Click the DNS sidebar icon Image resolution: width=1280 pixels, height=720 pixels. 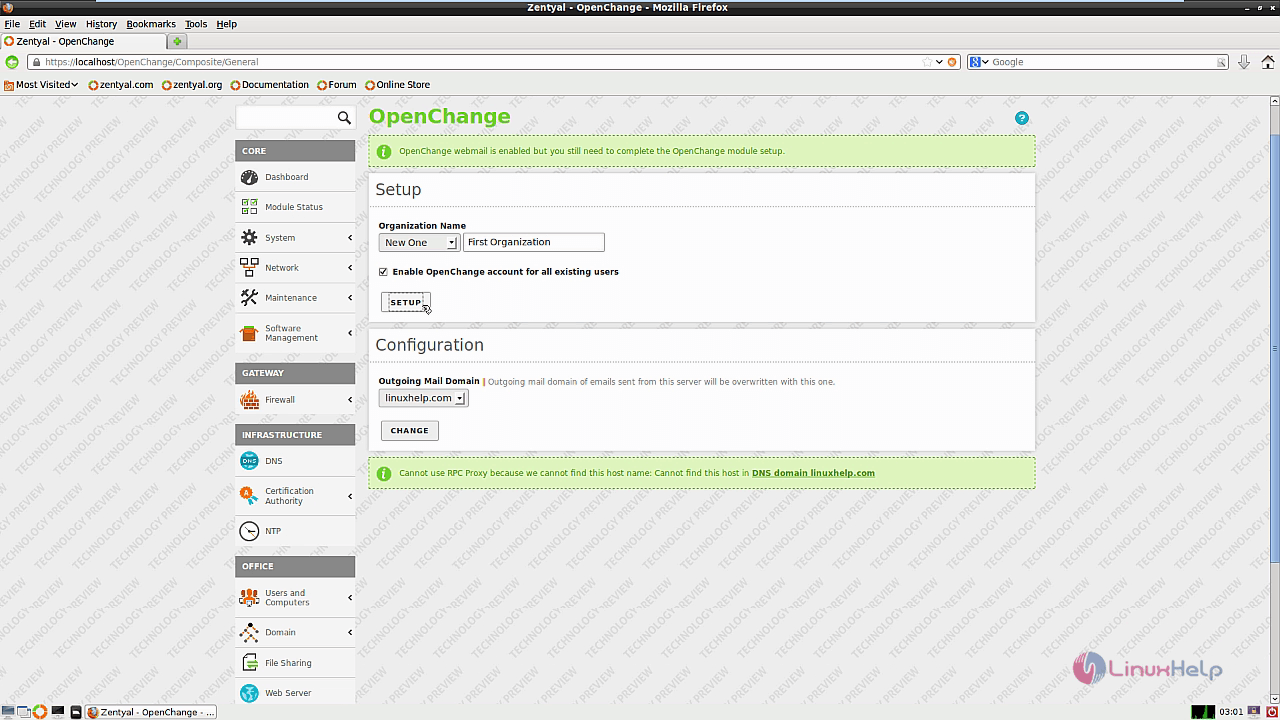point(249,461)
